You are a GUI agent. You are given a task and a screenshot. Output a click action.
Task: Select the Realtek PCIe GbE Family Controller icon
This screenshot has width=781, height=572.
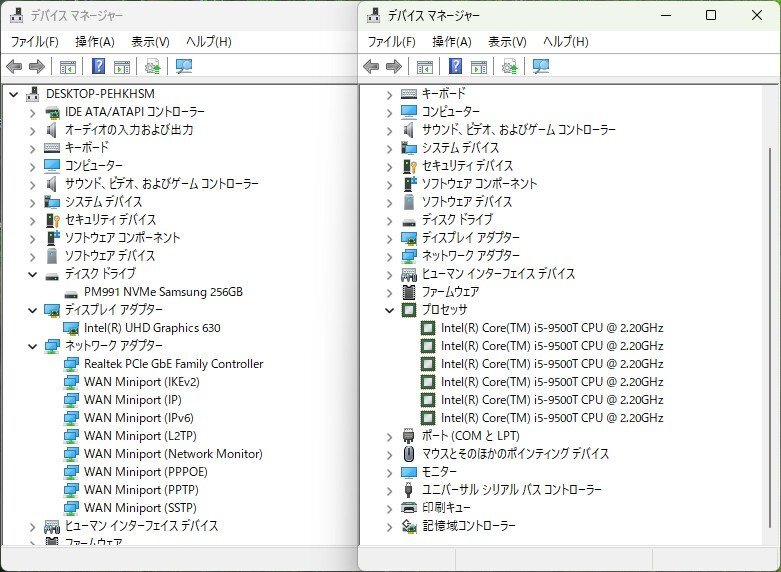(71, 364)
